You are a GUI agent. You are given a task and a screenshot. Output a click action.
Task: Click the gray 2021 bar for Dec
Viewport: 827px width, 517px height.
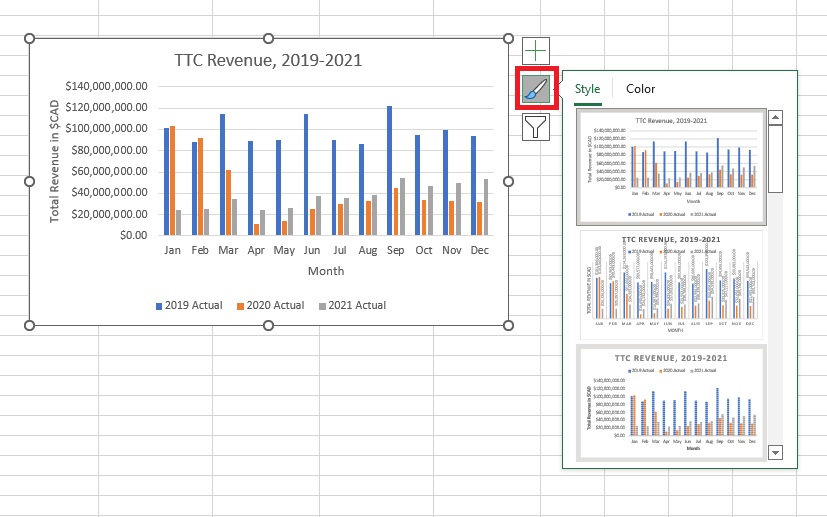tap(486, 207)
